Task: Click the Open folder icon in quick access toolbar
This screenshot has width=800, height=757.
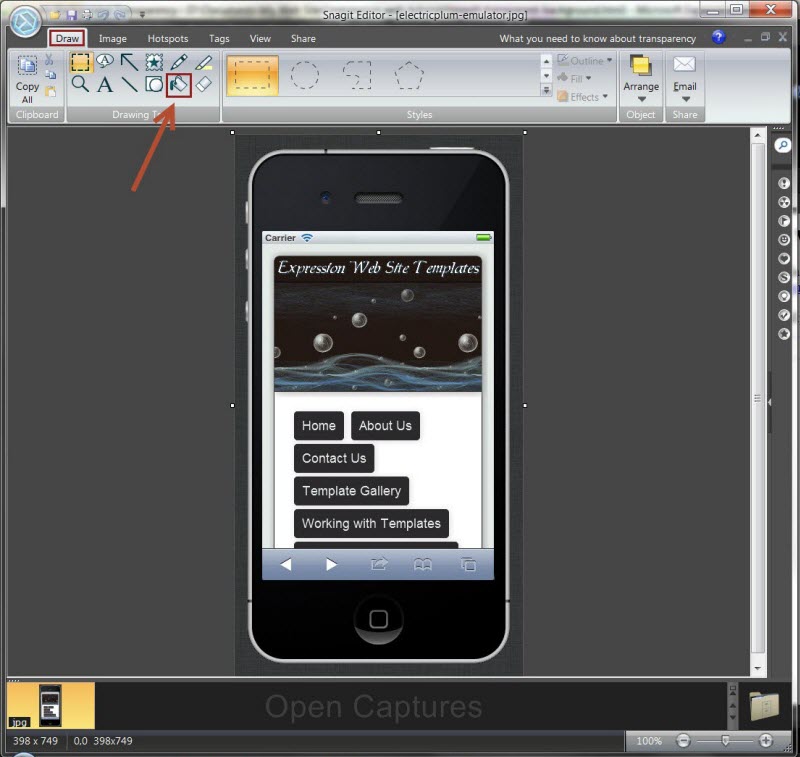Action: 55,15
